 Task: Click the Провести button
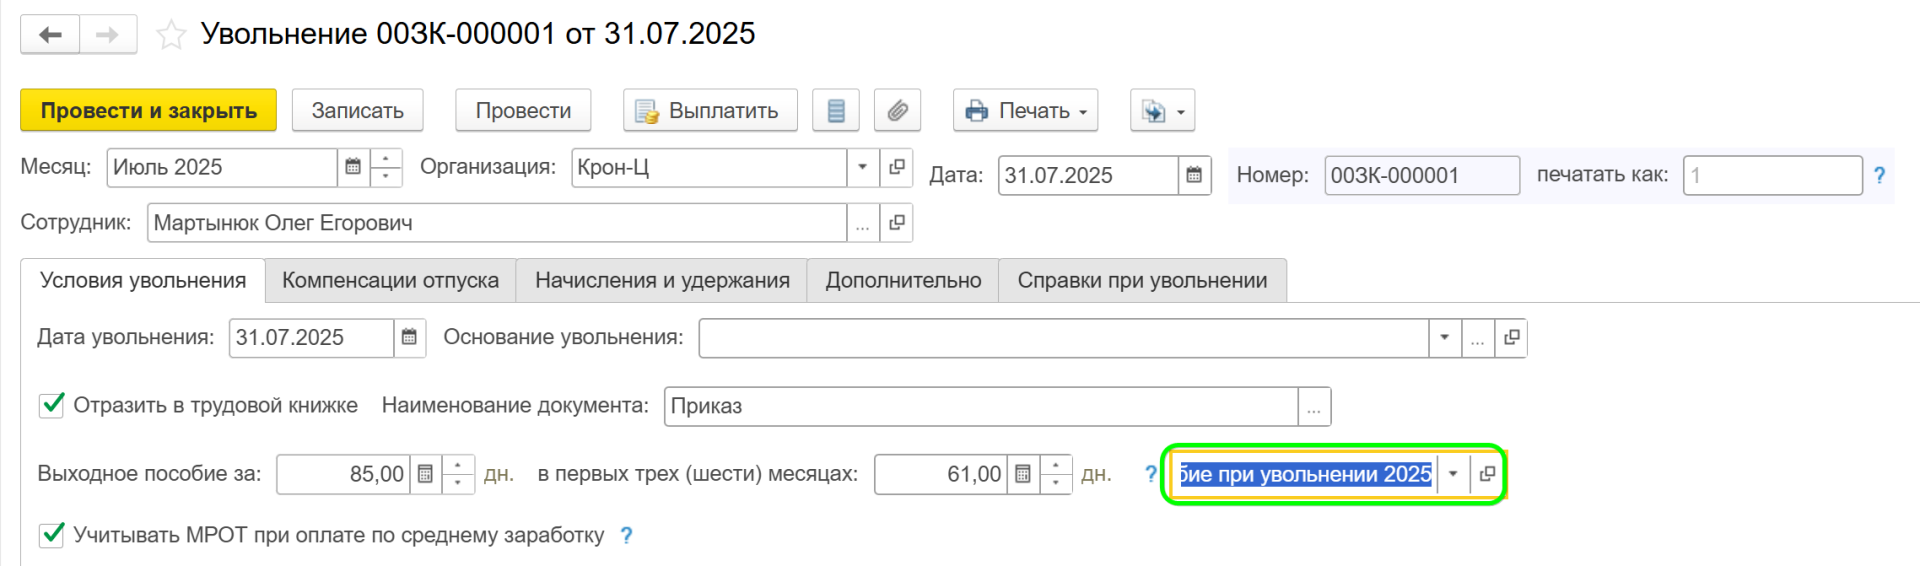pyautogui.click(x=523, y=110)
